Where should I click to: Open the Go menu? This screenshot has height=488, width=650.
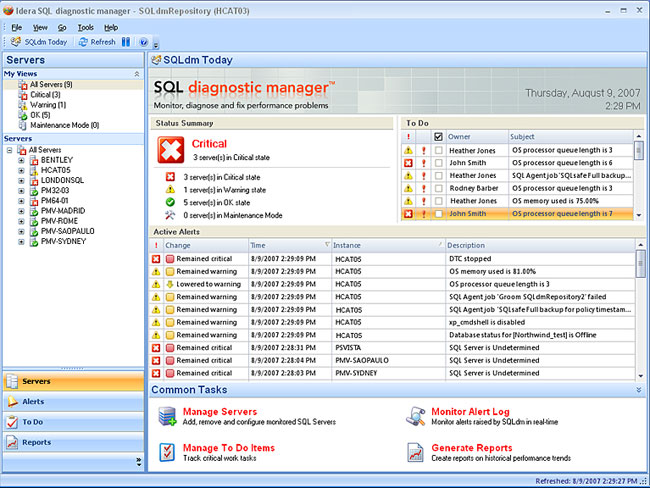62,28
